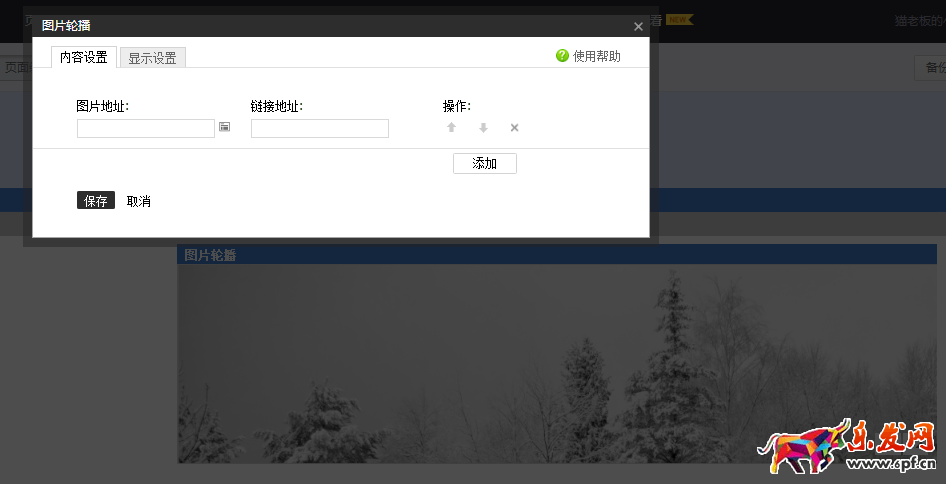Move the row up with the up arrow
Image resolution: width=946 pixels, height=484 pixels.
[x=451, y=128]
